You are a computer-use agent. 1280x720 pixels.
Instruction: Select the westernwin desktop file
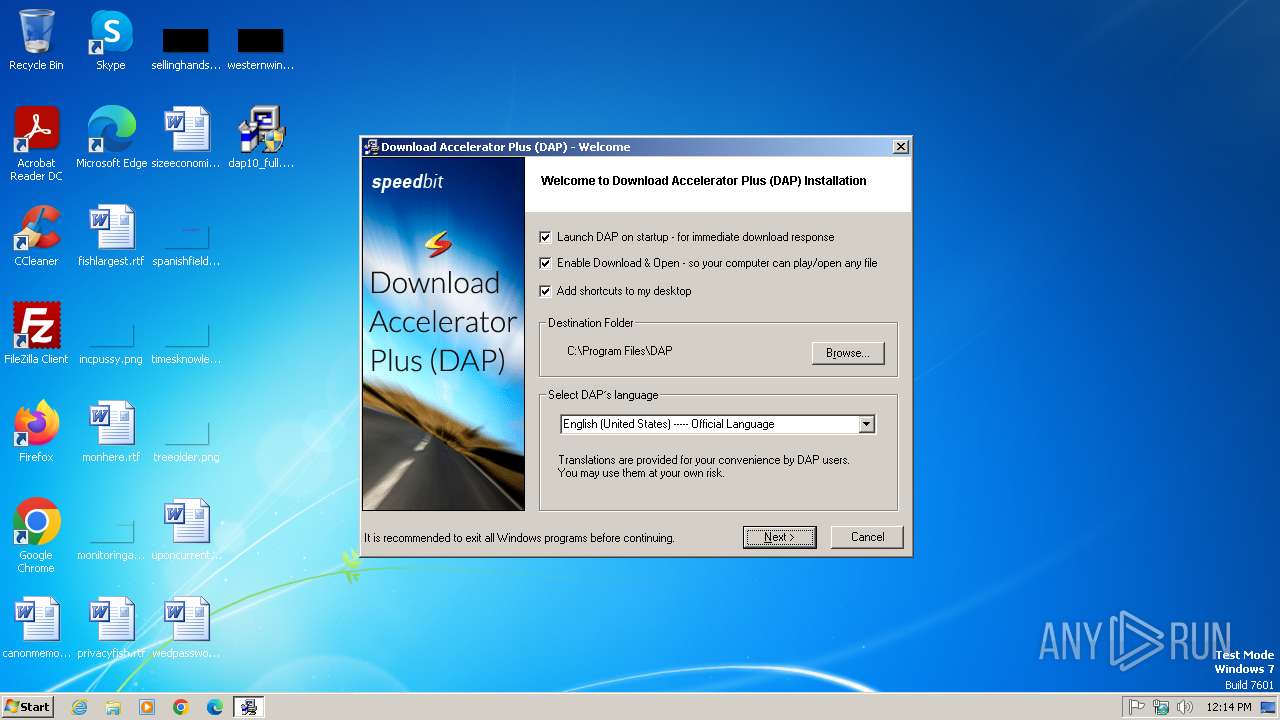261,48
